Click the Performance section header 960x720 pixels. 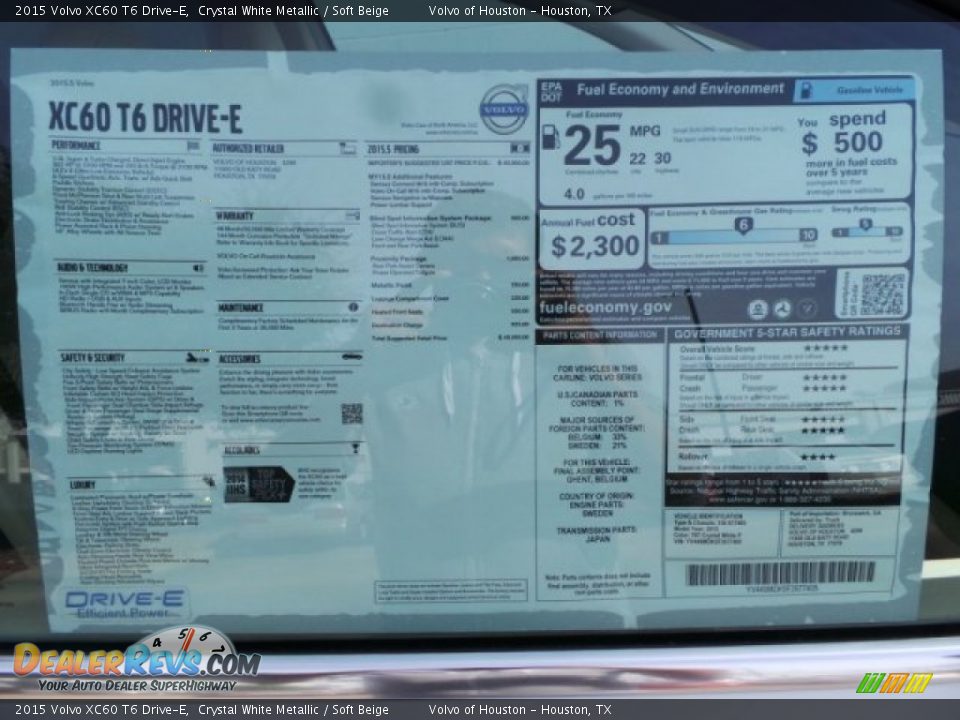coord(77,146)
